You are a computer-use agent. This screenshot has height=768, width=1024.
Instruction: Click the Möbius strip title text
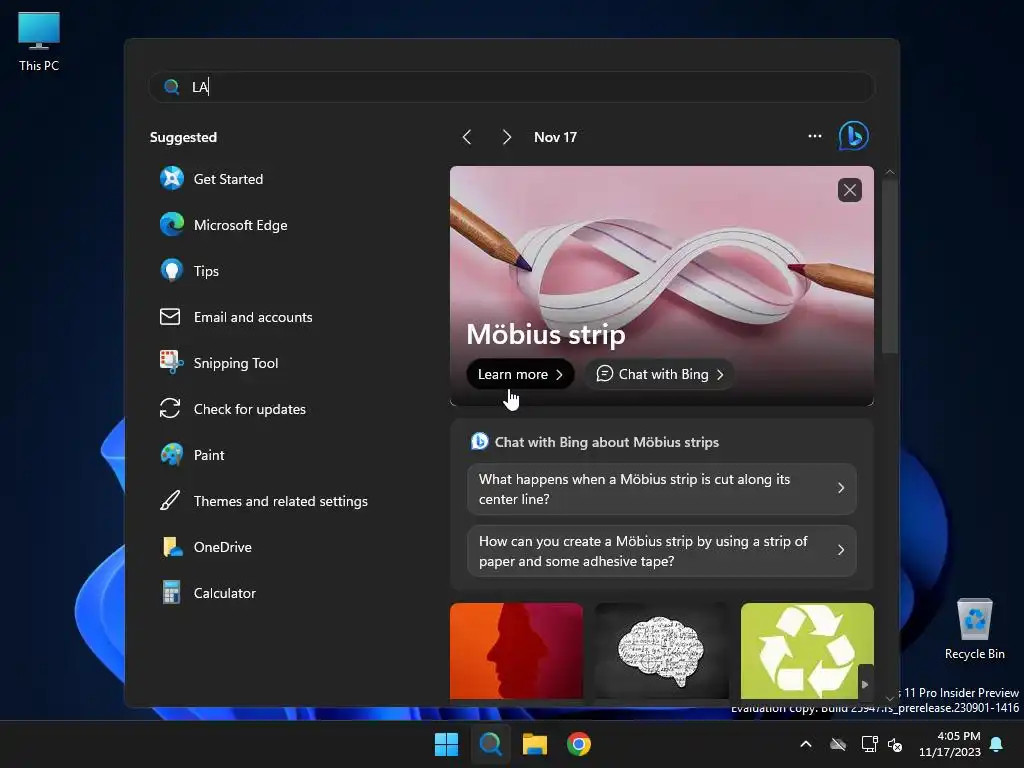tap(546, 334)
